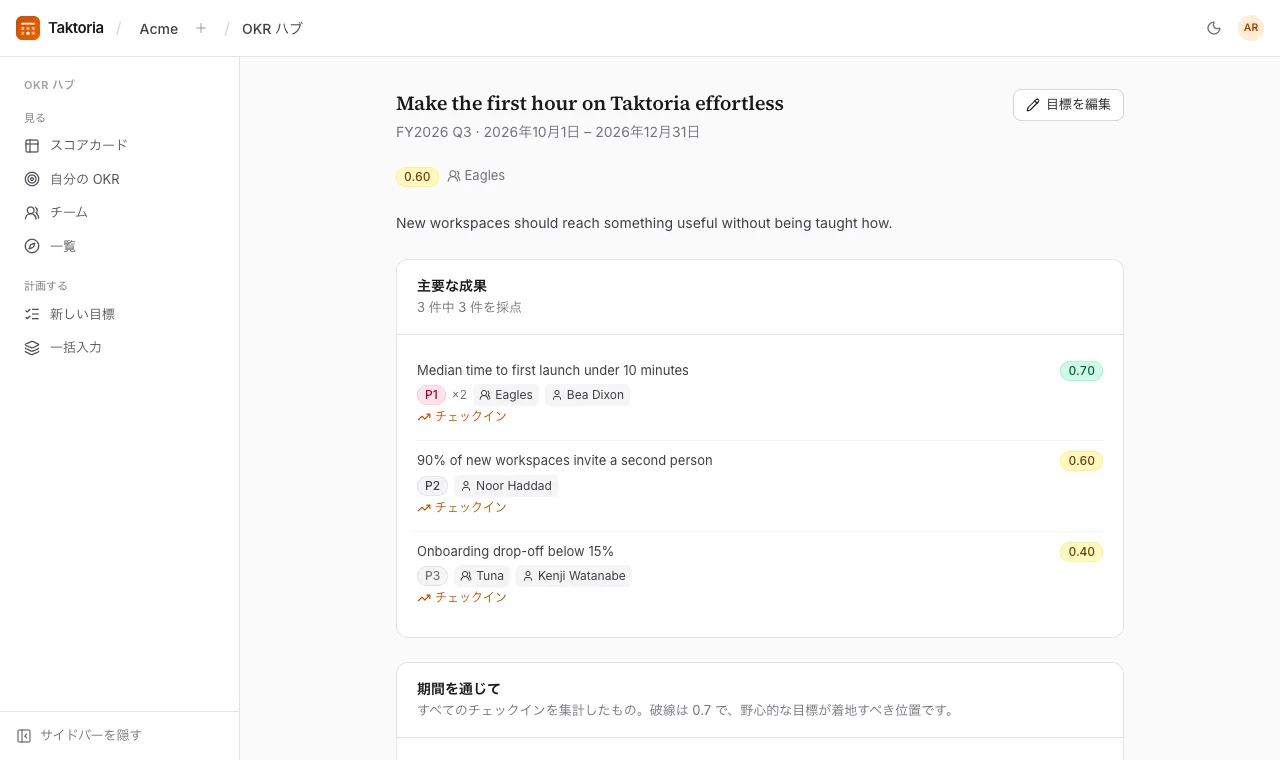Screen dimensions: 1280x760
Task: Select 新しい目標 in the sidebar
Action: [119, 314]
